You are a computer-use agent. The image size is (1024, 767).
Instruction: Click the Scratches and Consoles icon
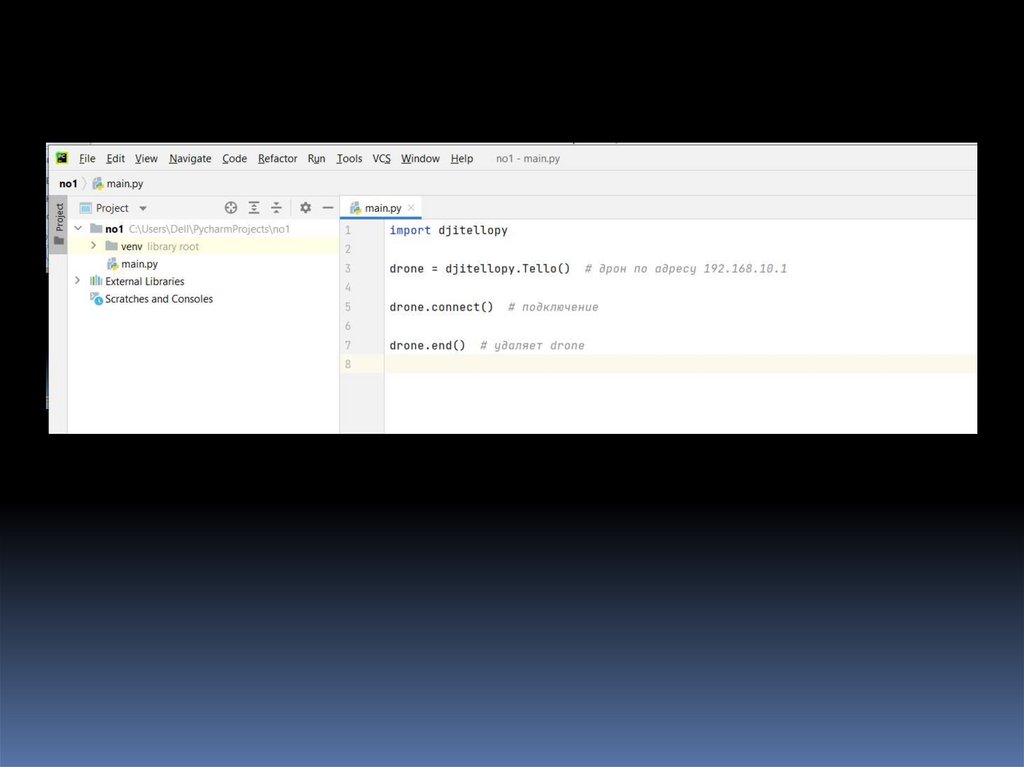coord(96,299)
